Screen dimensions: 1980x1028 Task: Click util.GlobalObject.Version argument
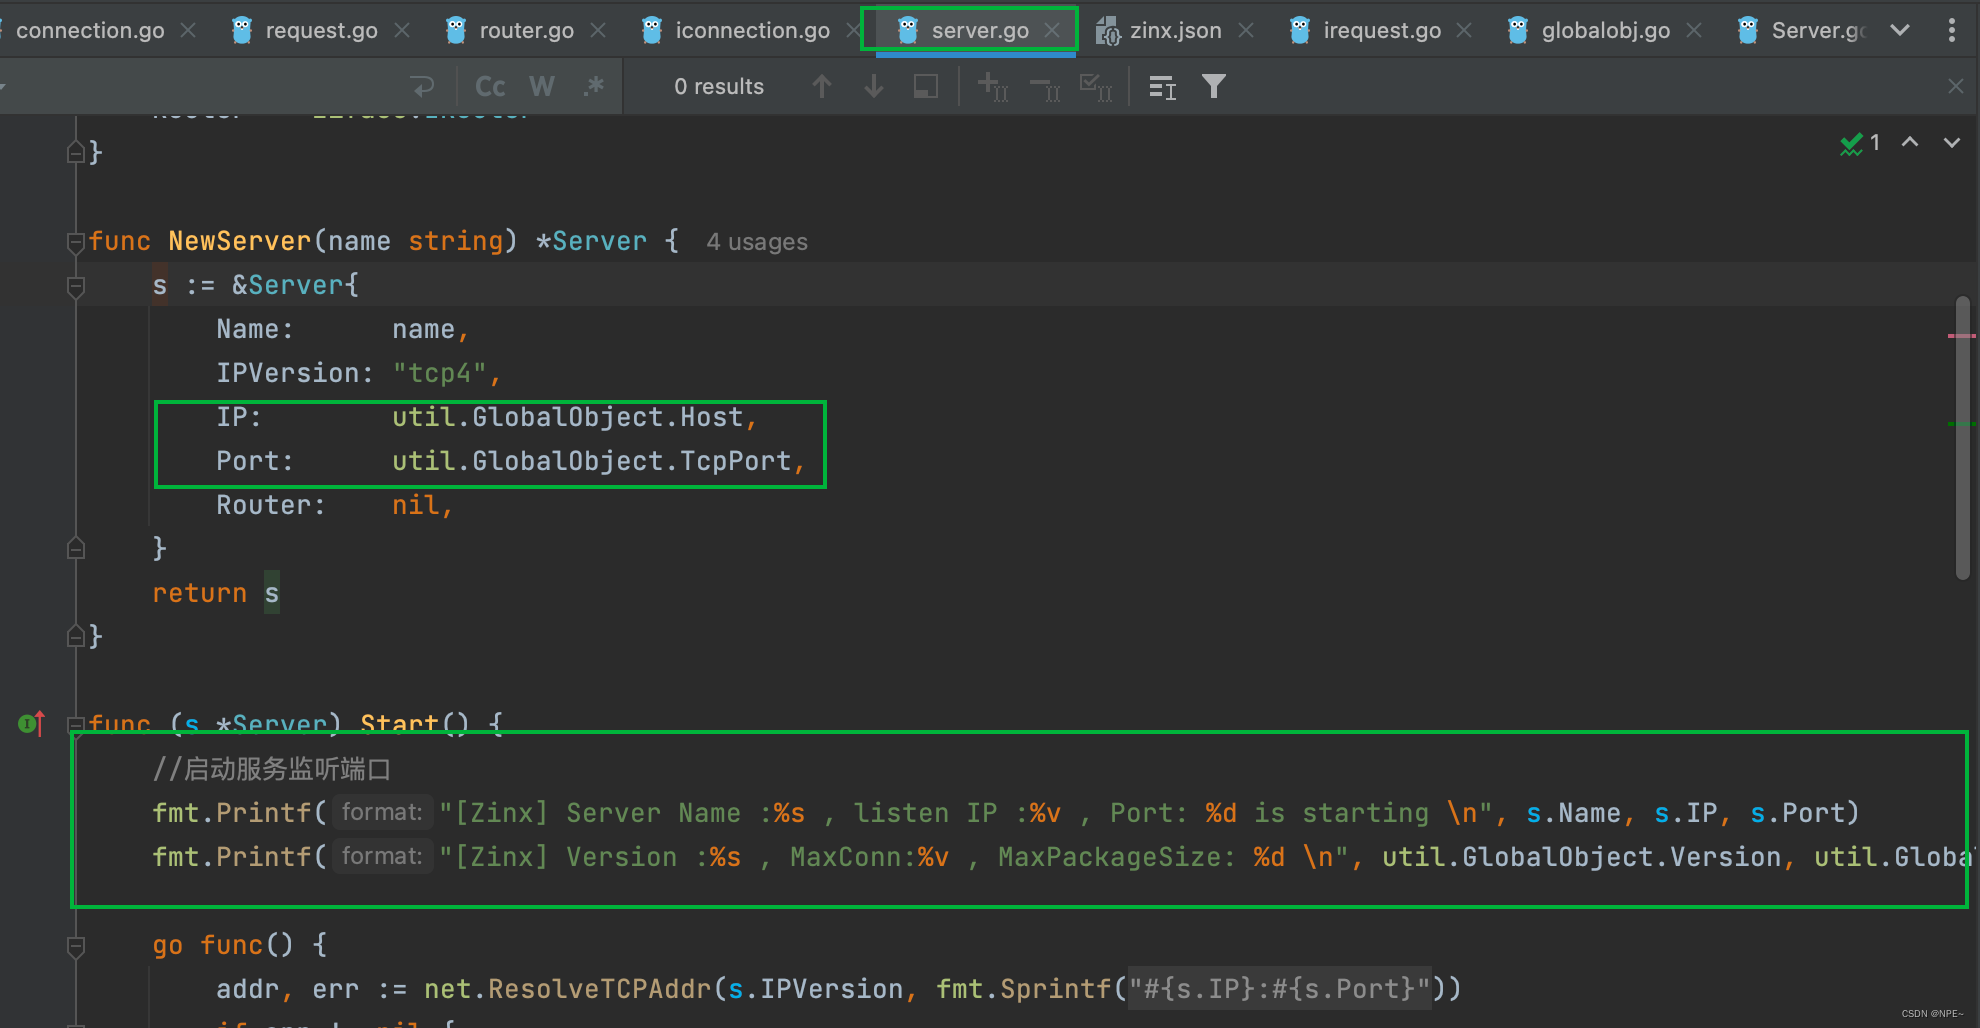point(1581,857)
